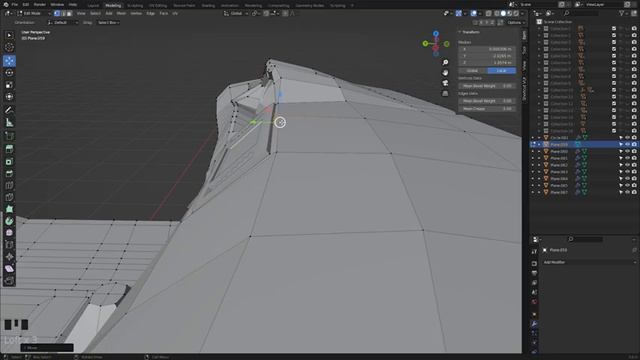
Task: Switch to the Layout workspace tab
Action: click(x=93, y=6)
